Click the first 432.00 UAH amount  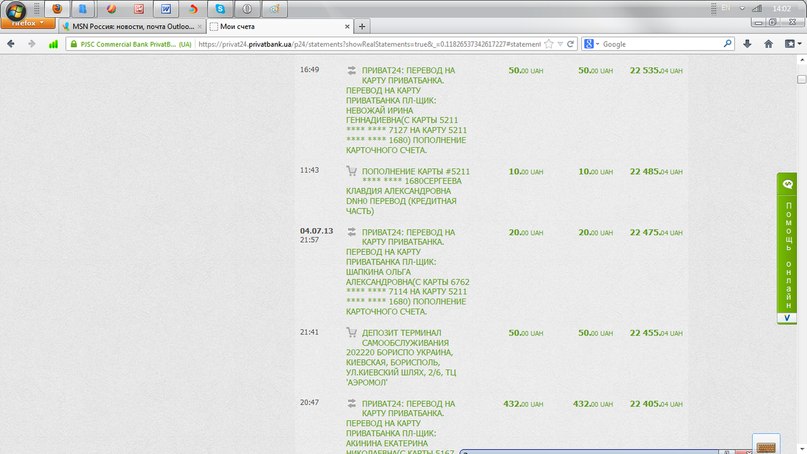tap(523, 404)
